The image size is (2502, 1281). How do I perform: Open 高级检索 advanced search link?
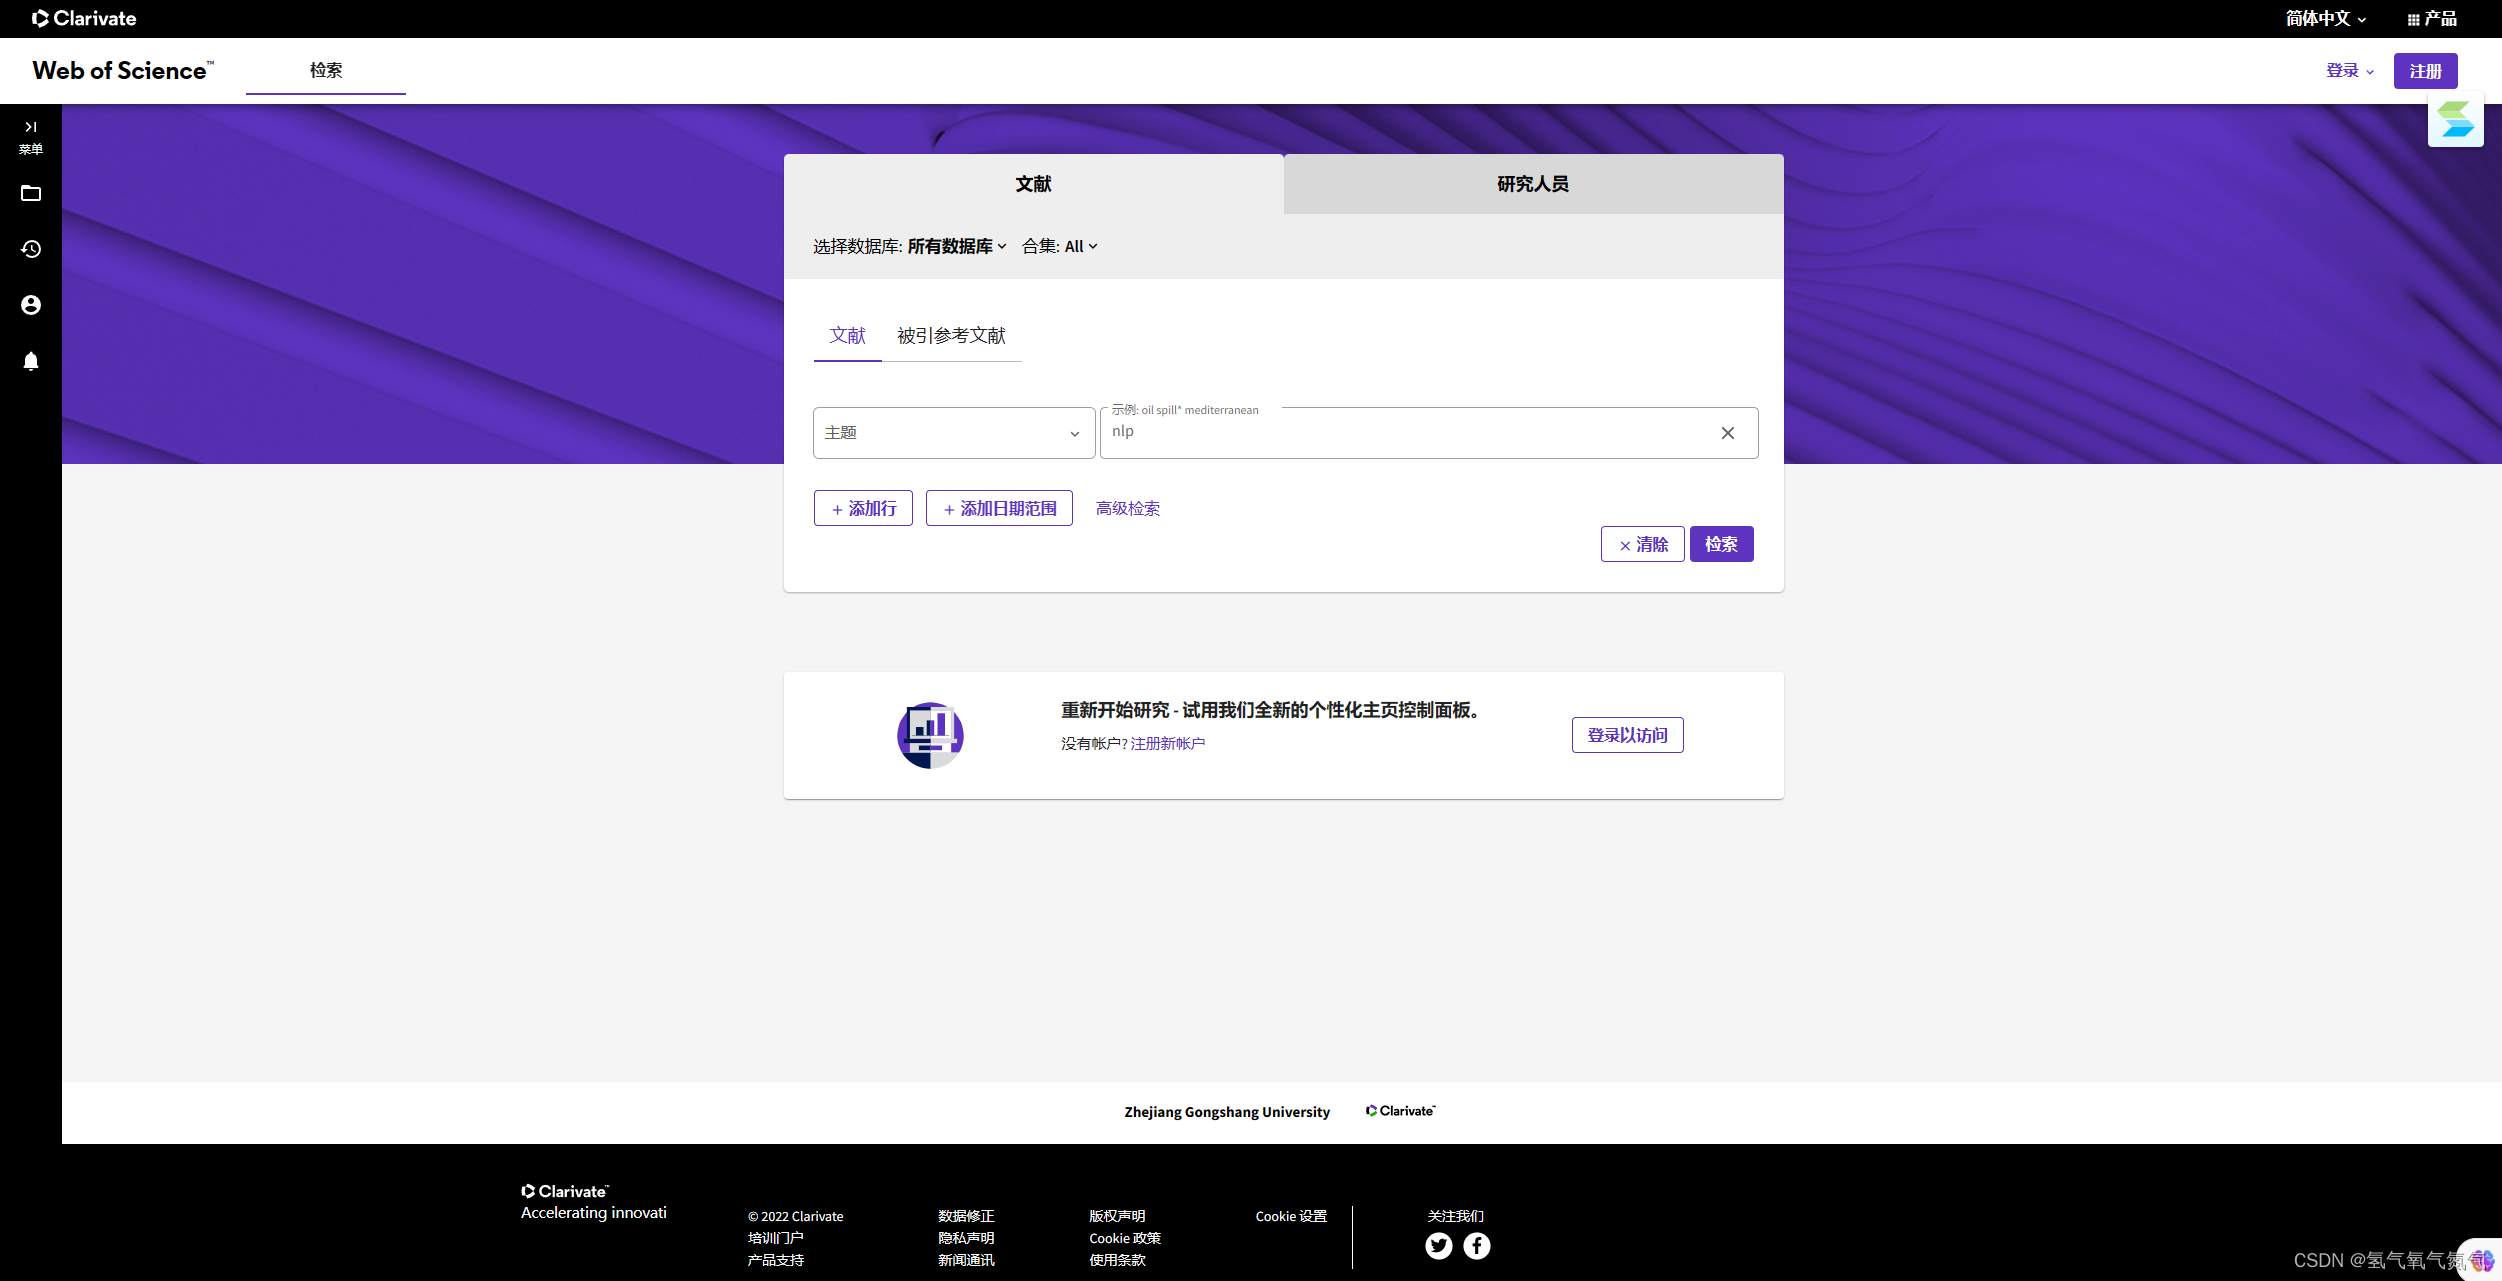point(1127,508)
